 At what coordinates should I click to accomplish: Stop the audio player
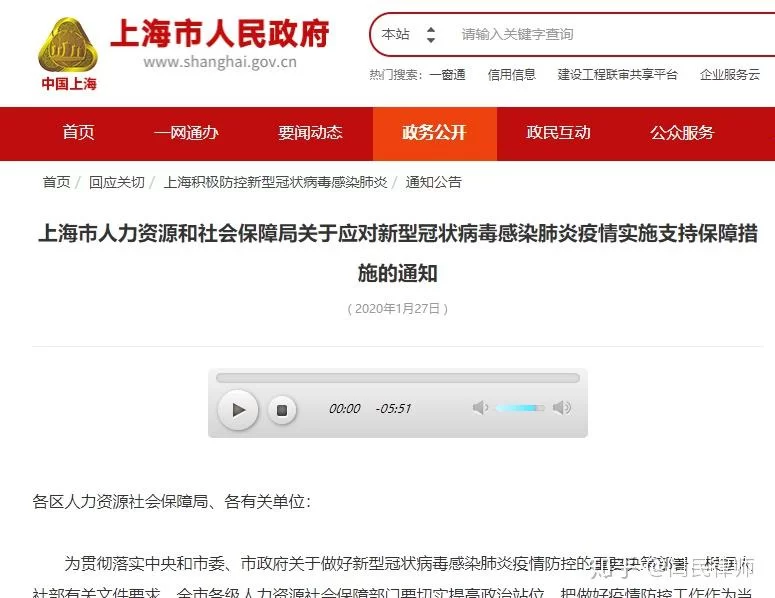(282, 409)
